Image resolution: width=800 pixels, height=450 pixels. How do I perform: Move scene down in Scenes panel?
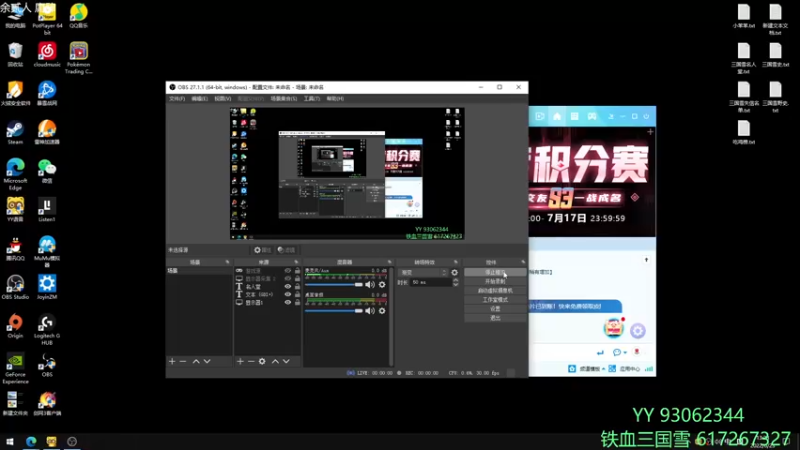click(x=207, y=361)
